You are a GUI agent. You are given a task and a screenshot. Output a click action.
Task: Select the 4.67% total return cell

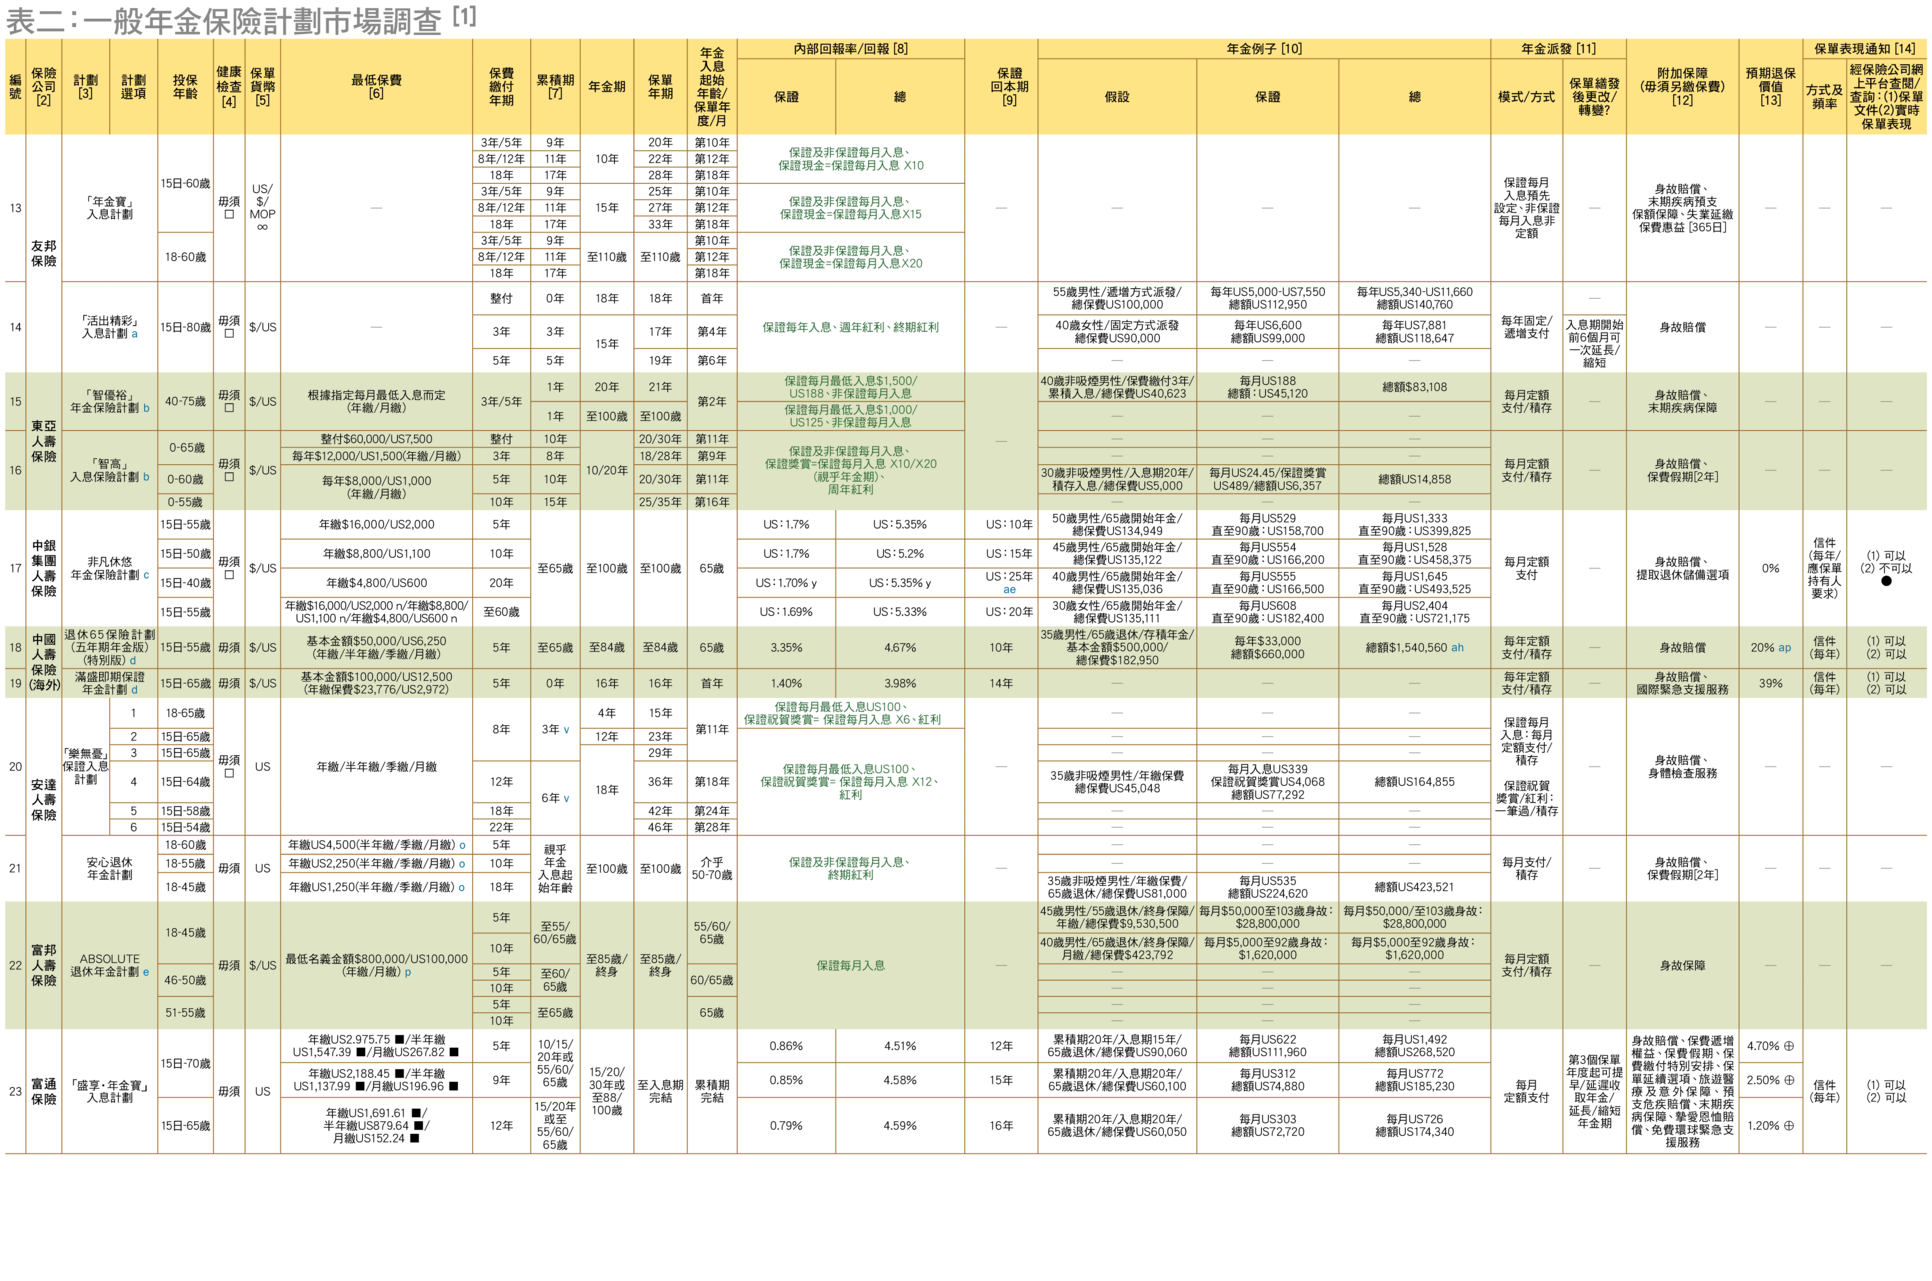point(900,648)
